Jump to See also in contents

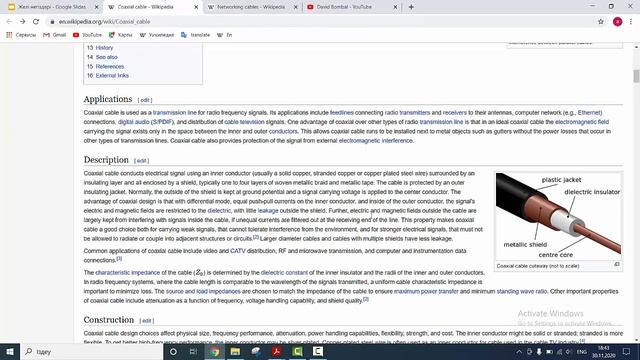coord(107,57)
